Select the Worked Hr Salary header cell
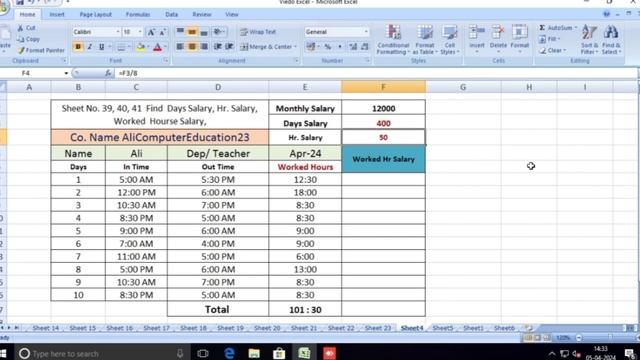 coord(383,159)
